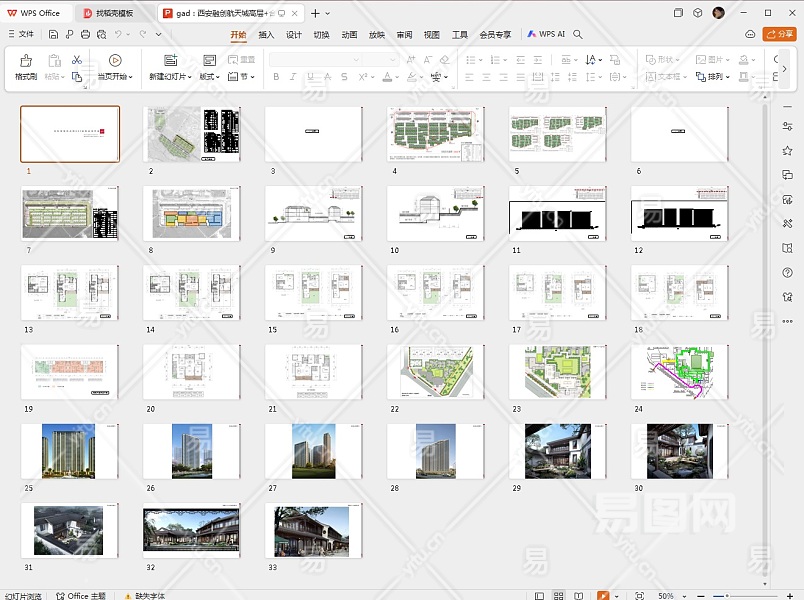Toggle slide sorter view in status bar
The image size is (804, 600).
point(558,595)
